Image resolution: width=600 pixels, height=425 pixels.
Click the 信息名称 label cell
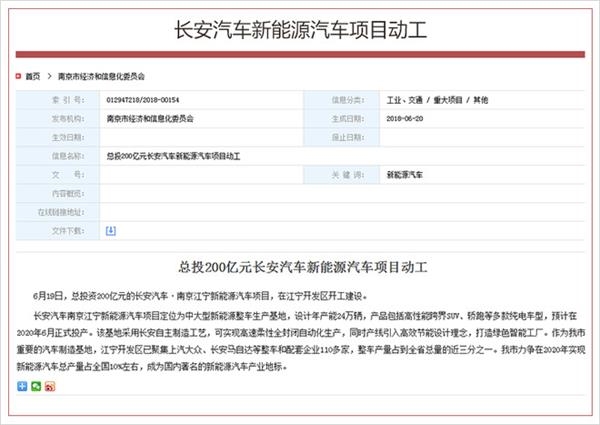58,156
